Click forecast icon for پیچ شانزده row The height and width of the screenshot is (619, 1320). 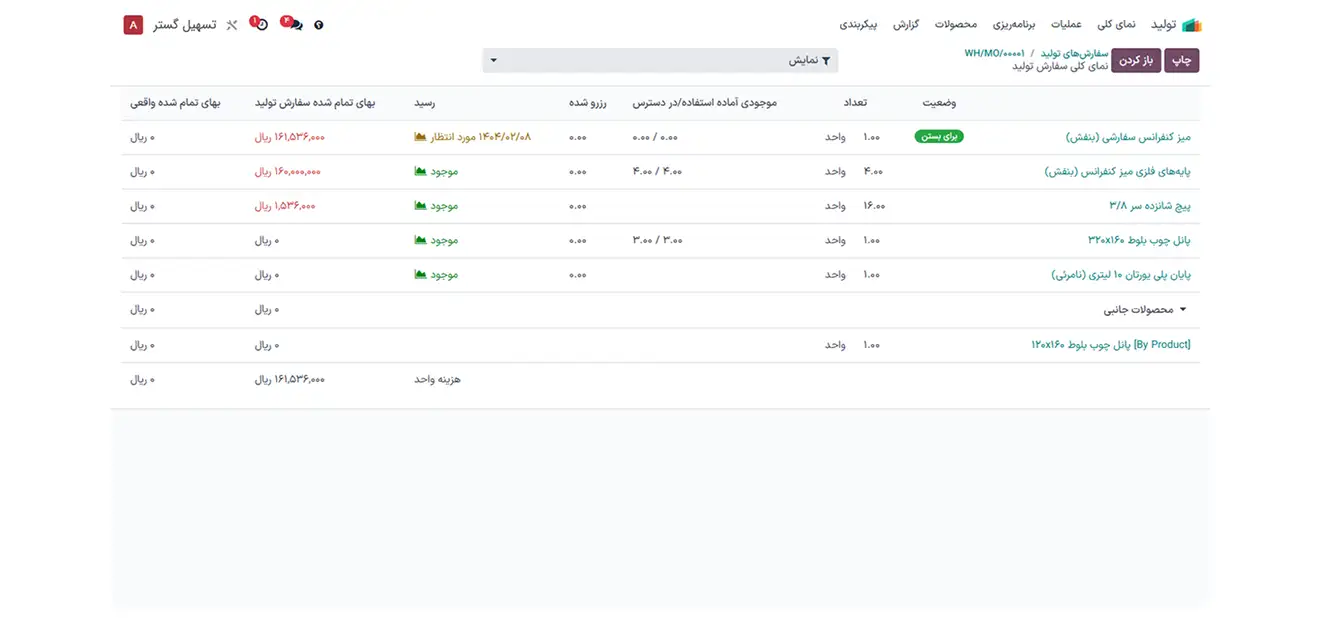point(420,206)
